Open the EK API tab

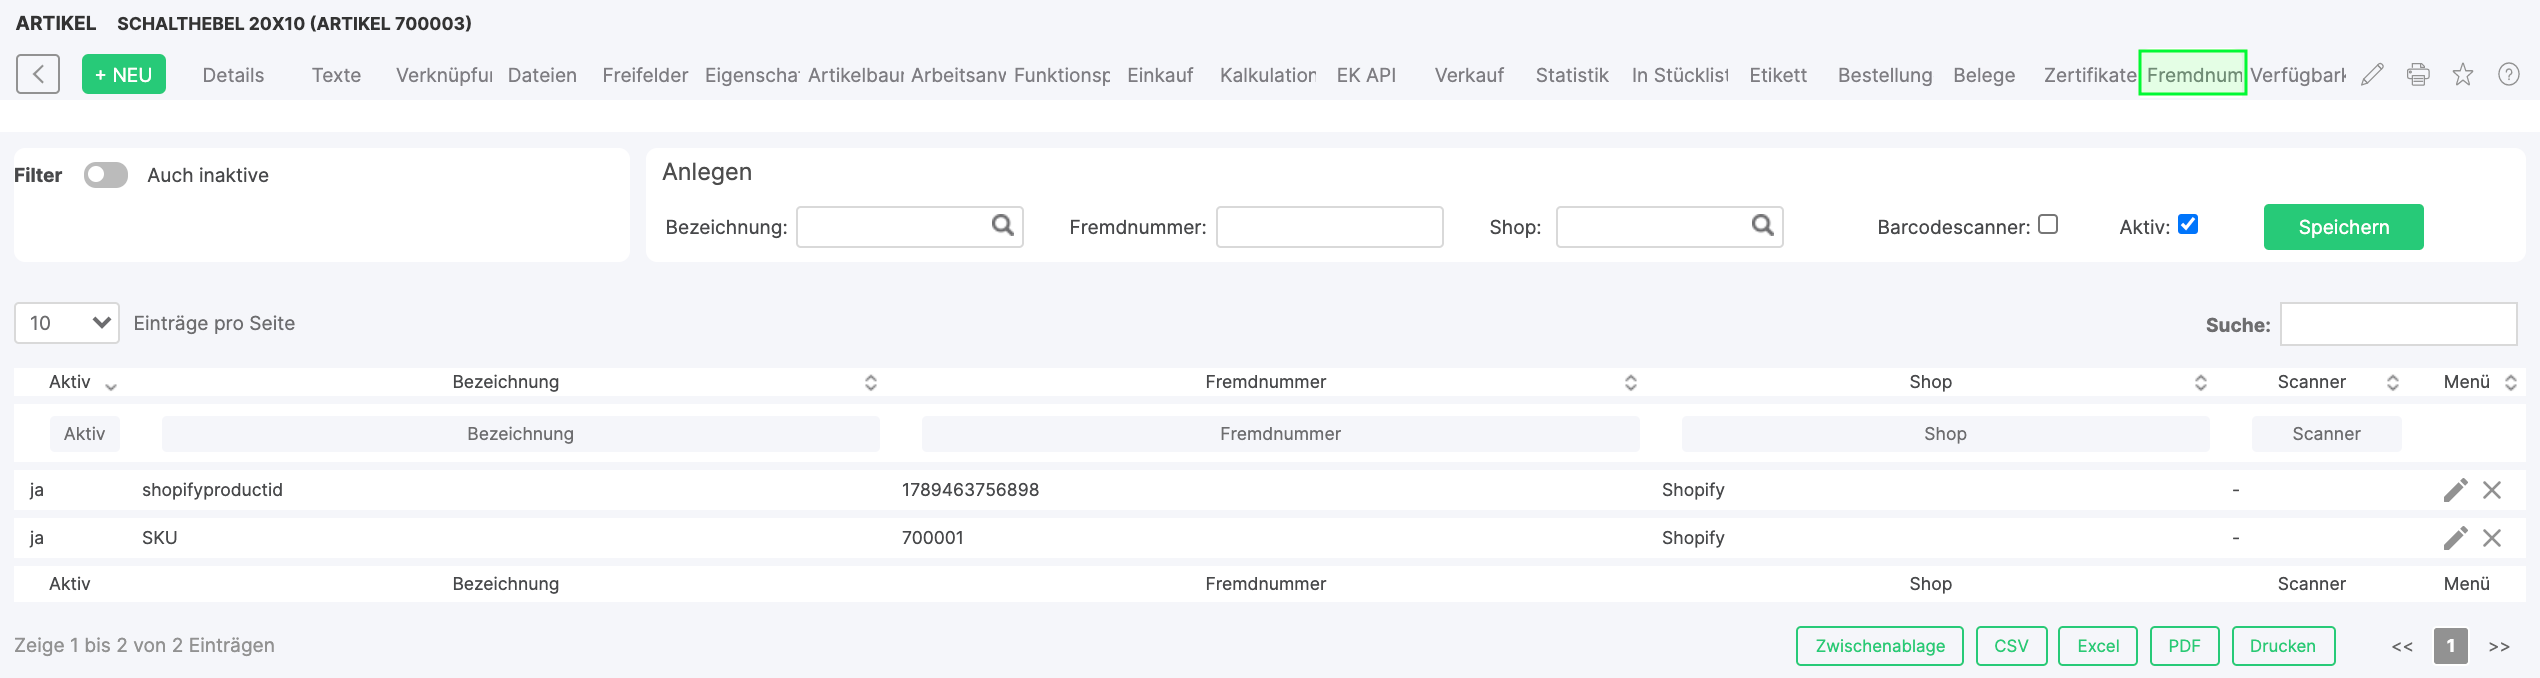pyautogui.click(x=1366, y=75)
